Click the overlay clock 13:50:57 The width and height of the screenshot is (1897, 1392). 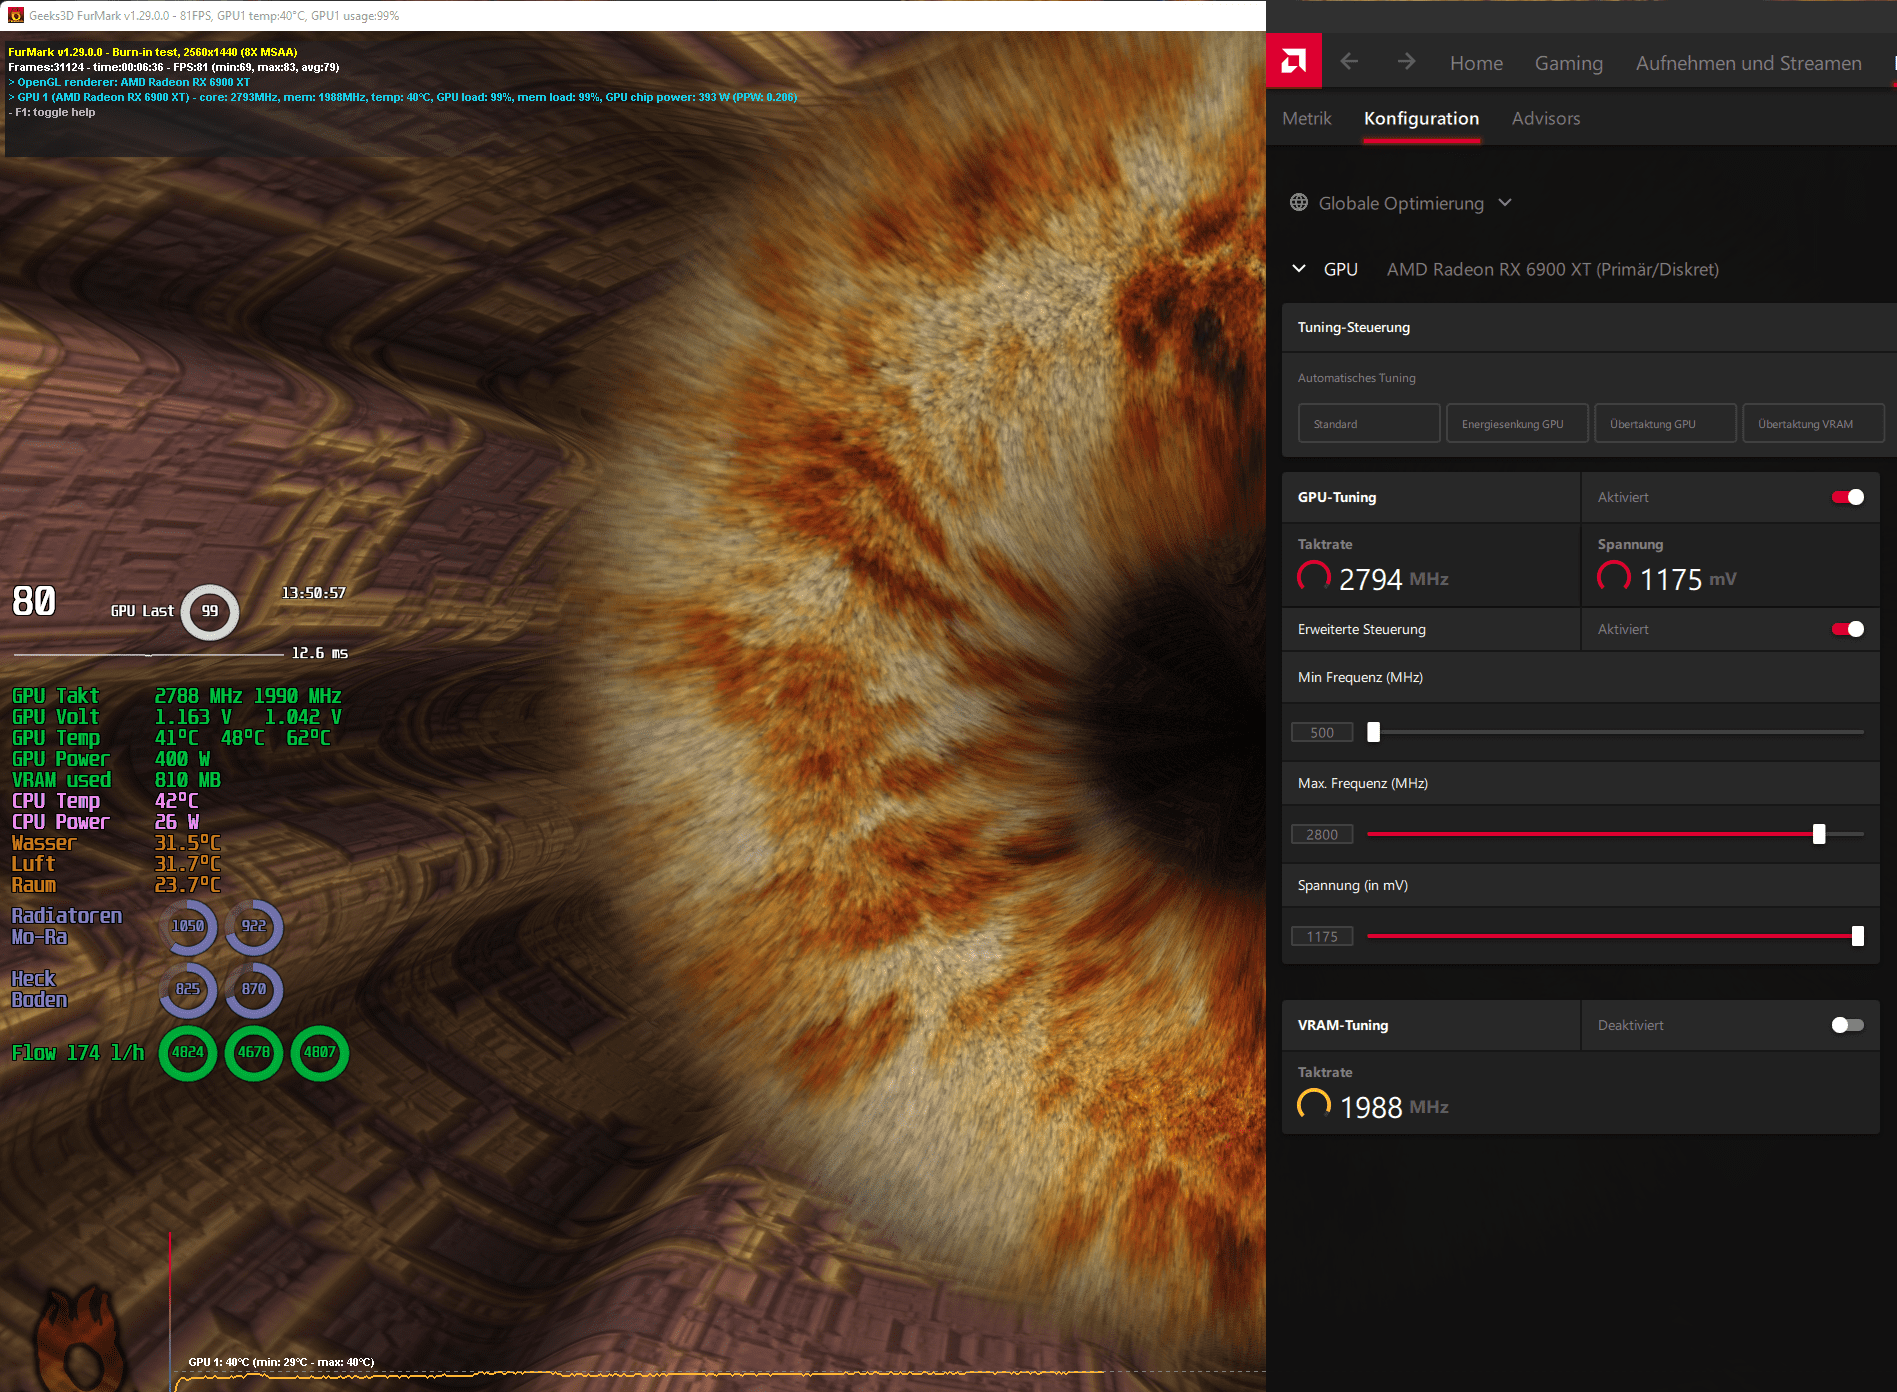coord(313,593)
